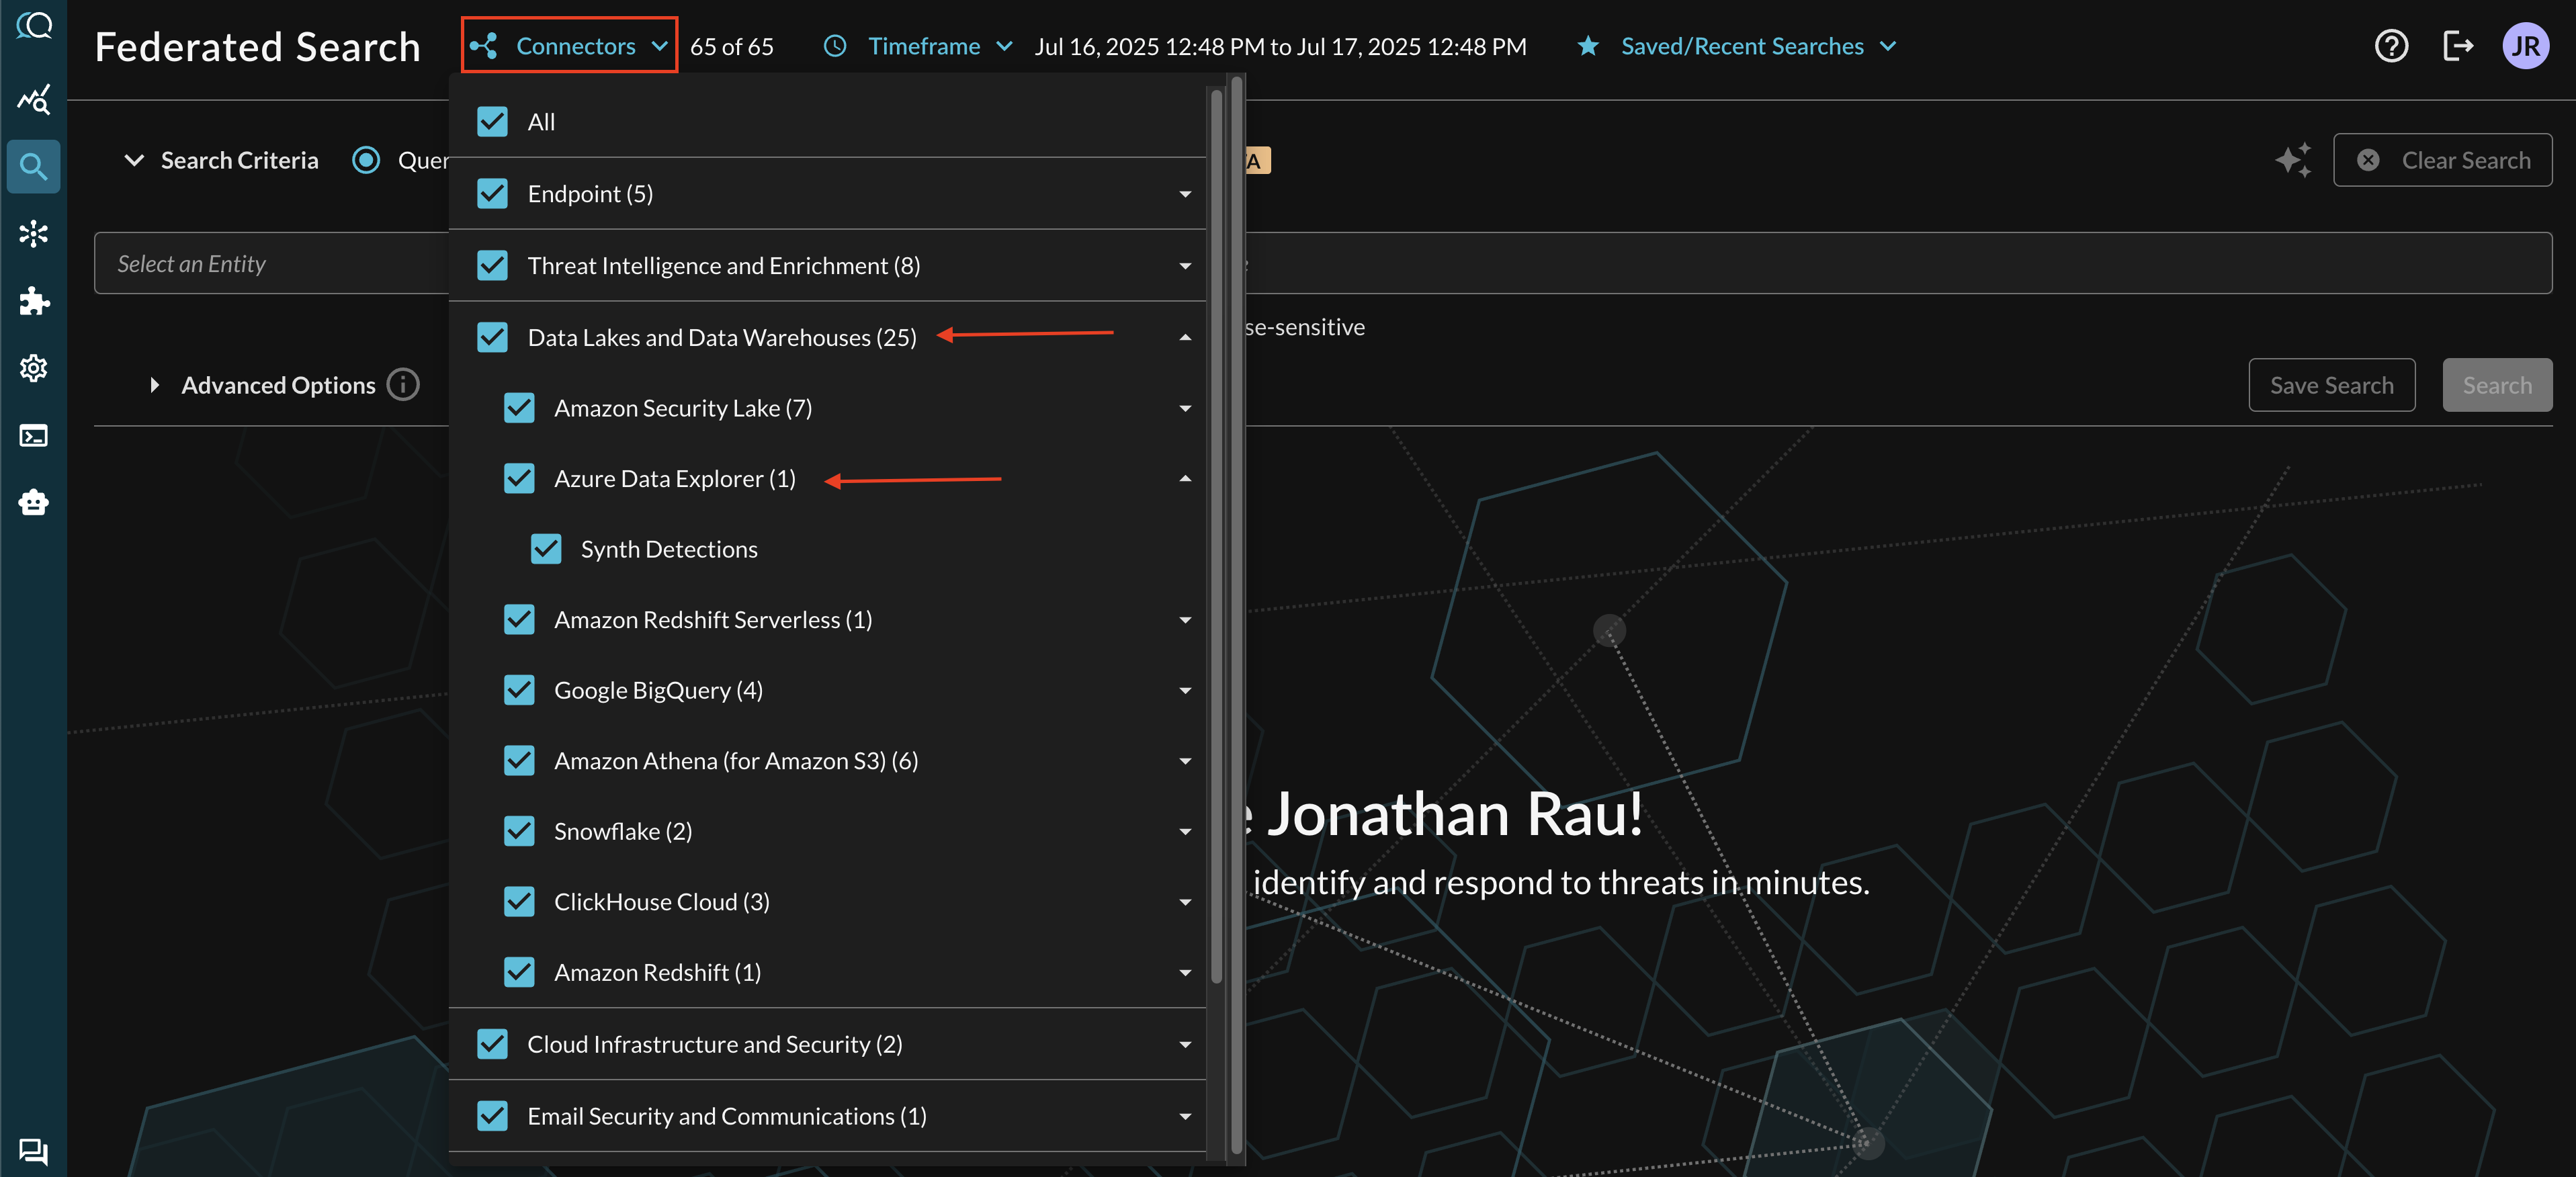Image resolution: width=2576 pixels, height=1177 pixels.
Task: Collapse the Search Criteria section chevron
Action: [134, 160]
